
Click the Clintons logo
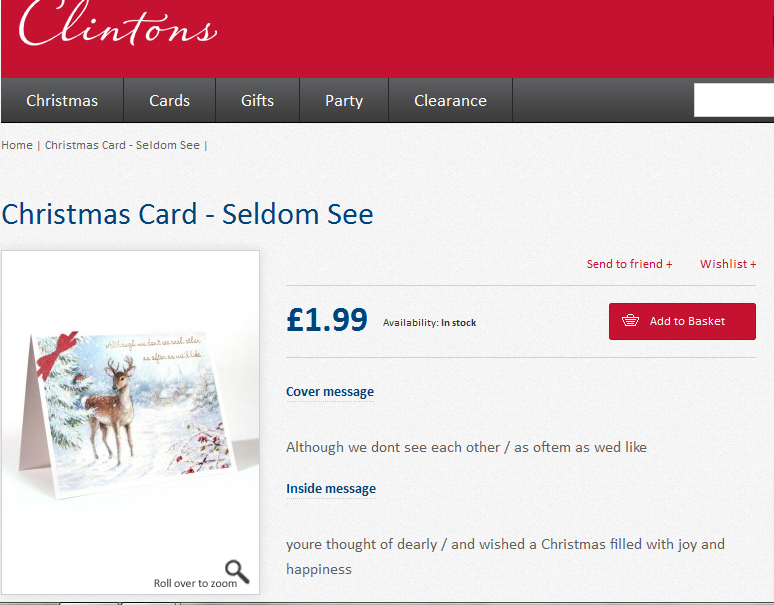[117, 24]
